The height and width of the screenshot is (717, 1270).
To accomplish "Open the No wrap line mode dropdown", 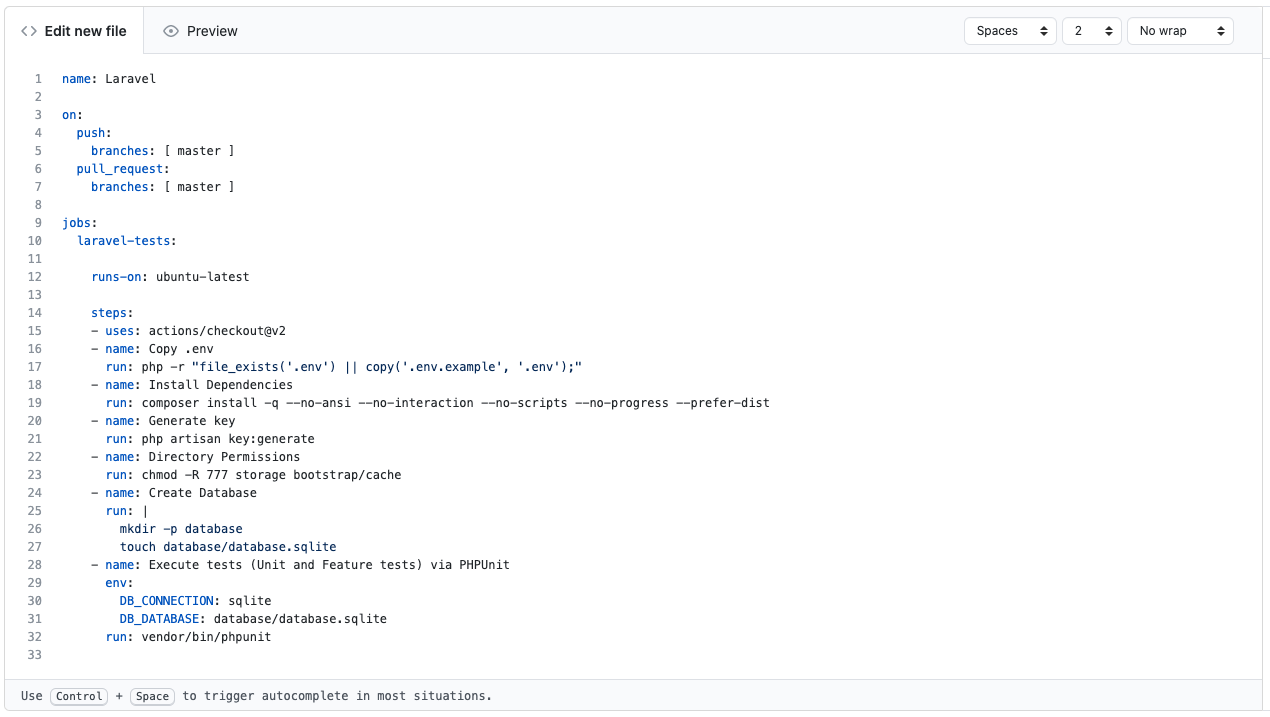I will click(x=1180, y=31).
